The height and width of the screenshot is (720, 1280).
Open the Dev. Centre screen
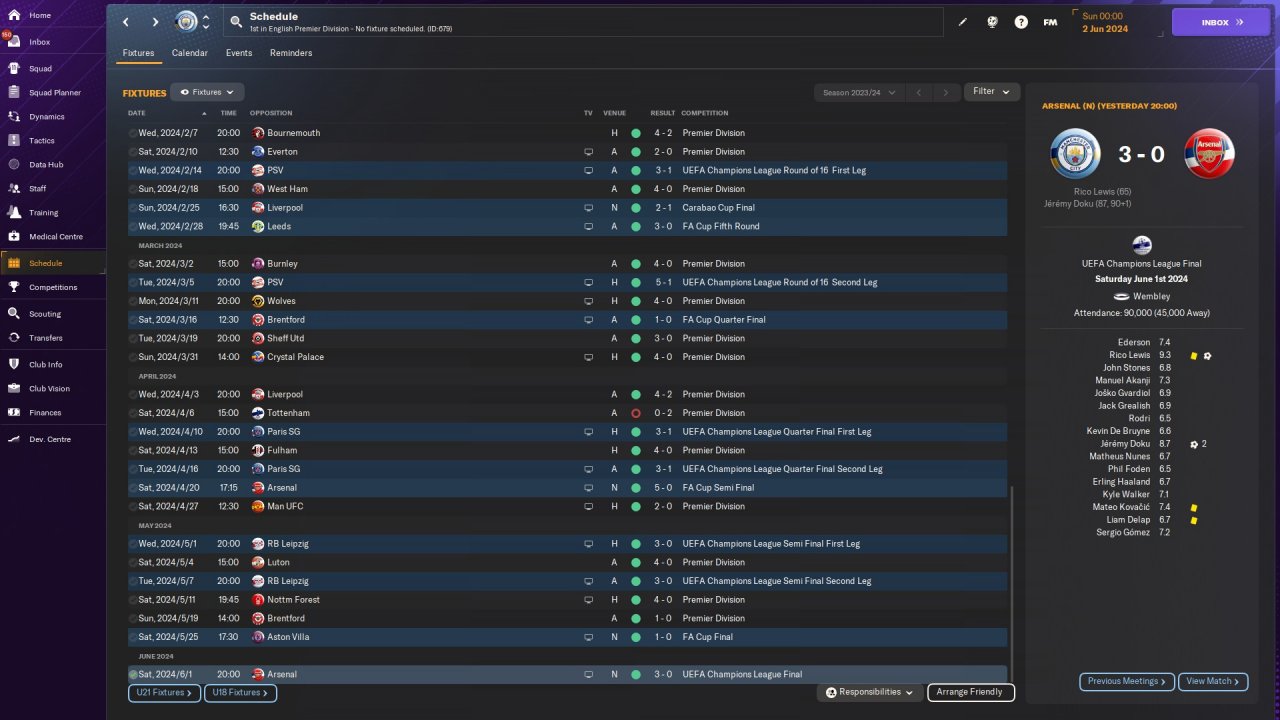pyautogui.click(x=53, y=439)
